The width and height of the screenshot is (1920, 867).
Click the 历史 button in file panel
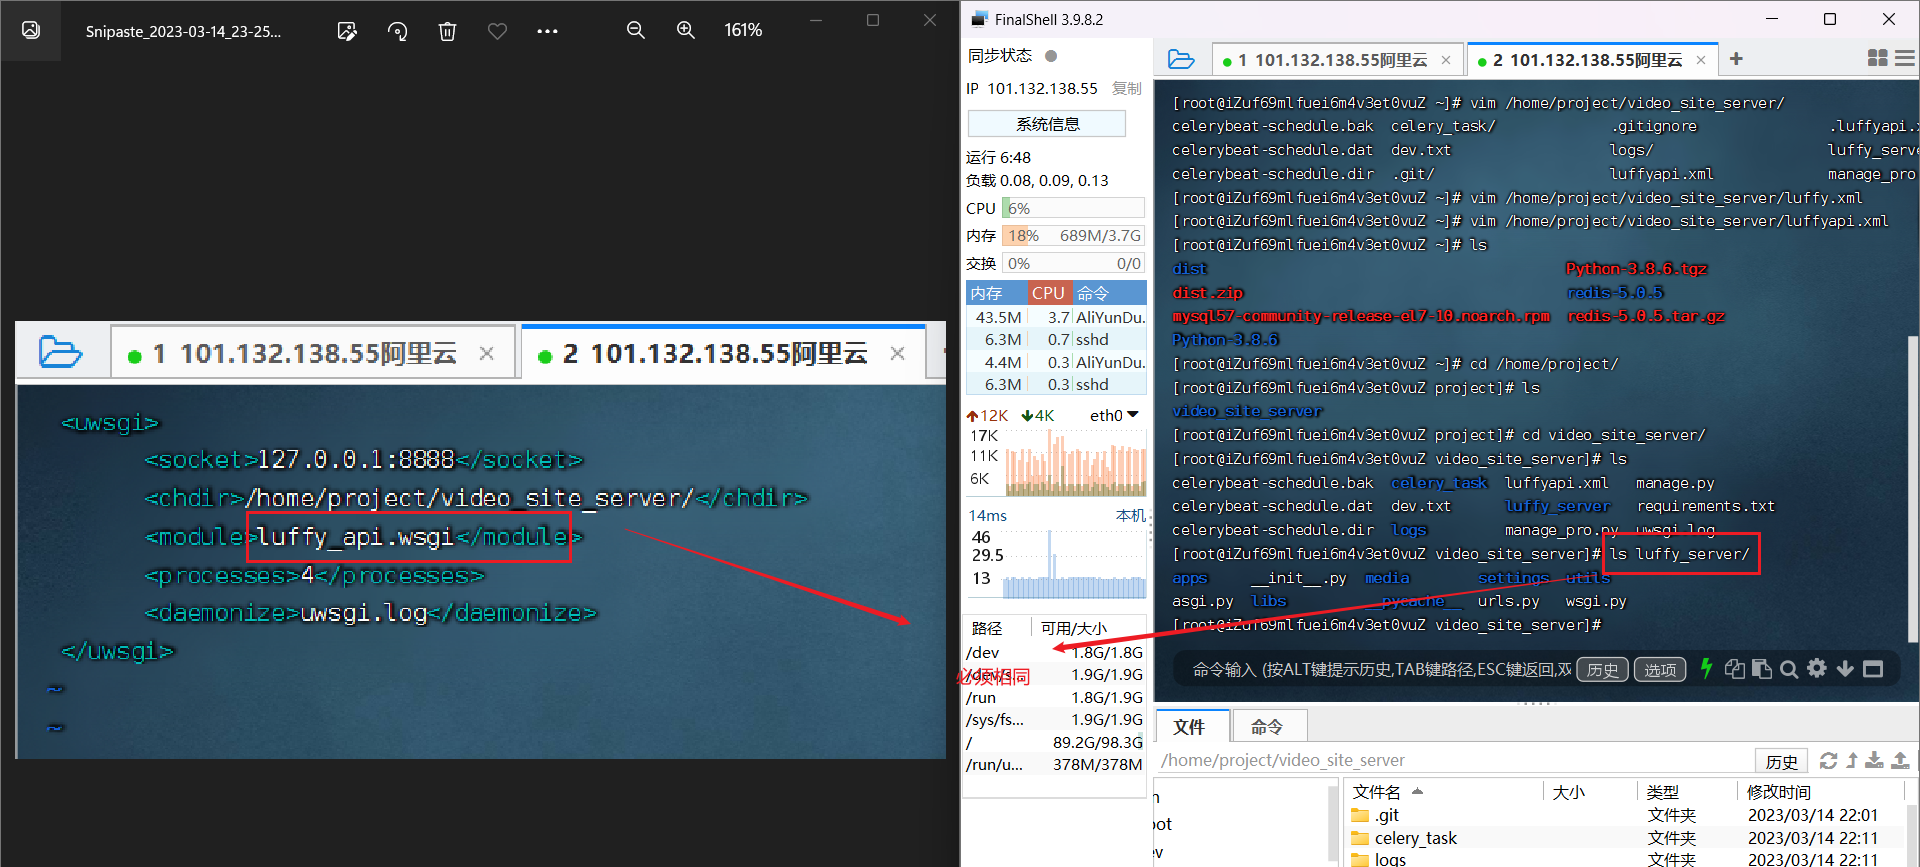[1781, 761]
